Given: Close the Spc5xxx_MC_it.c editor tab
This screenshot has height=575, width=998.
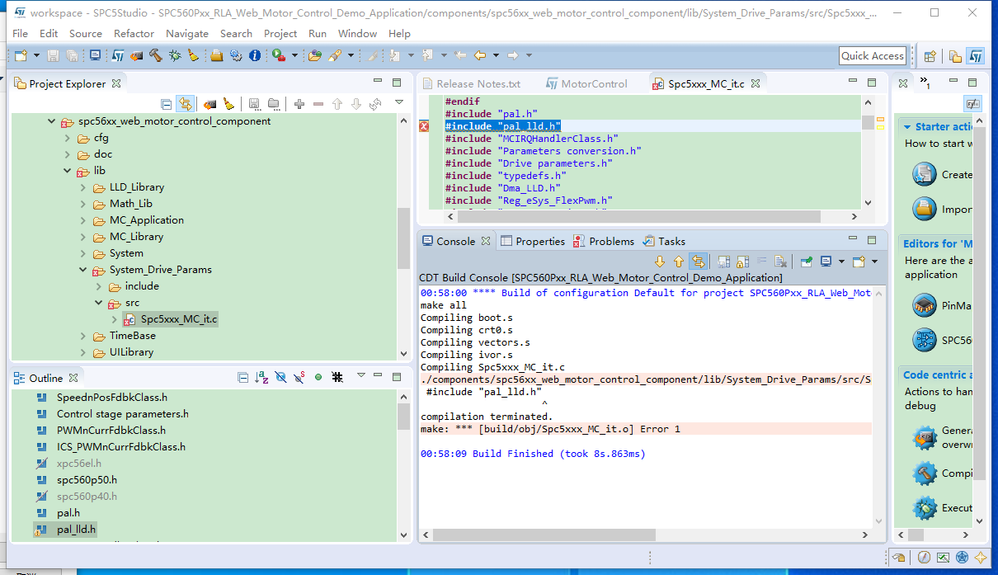Looking at the screenshot, I should [x=756, y=83].
